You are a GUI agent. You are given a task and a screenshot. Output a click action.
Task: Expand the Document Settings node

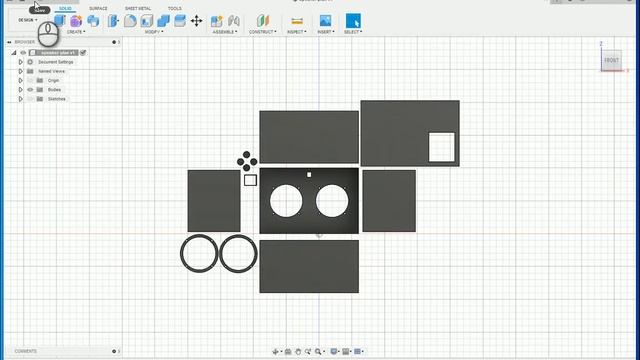20,62
